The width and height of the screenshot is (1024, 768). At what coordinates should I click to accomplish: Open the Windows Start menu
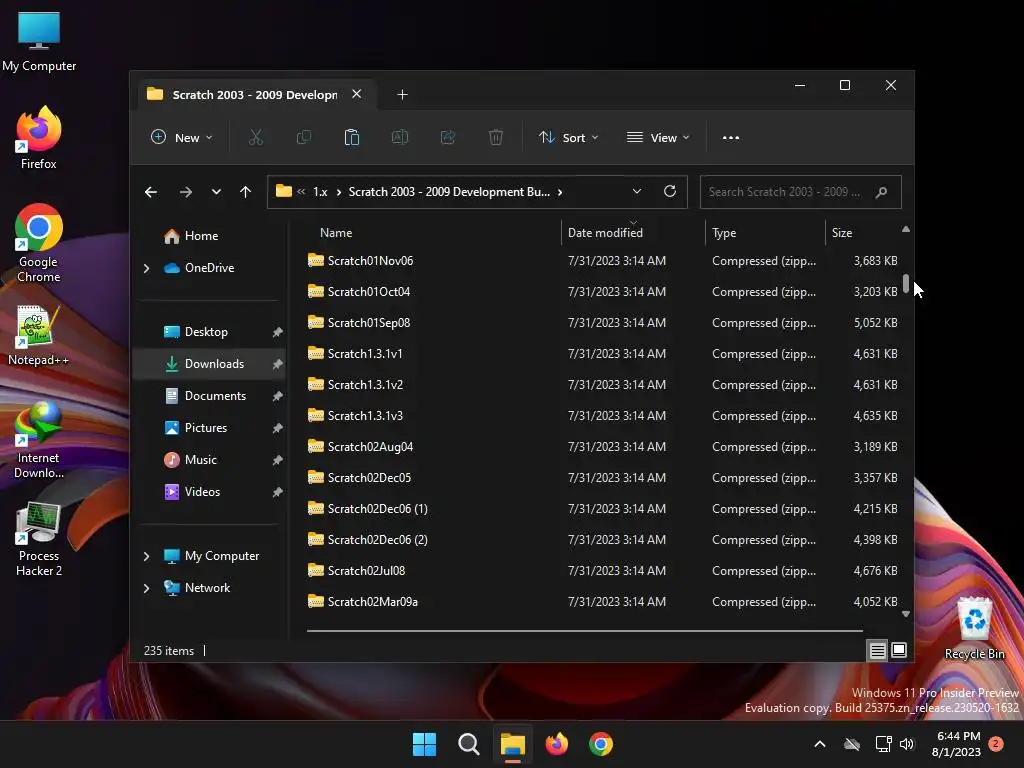point(424,744)
